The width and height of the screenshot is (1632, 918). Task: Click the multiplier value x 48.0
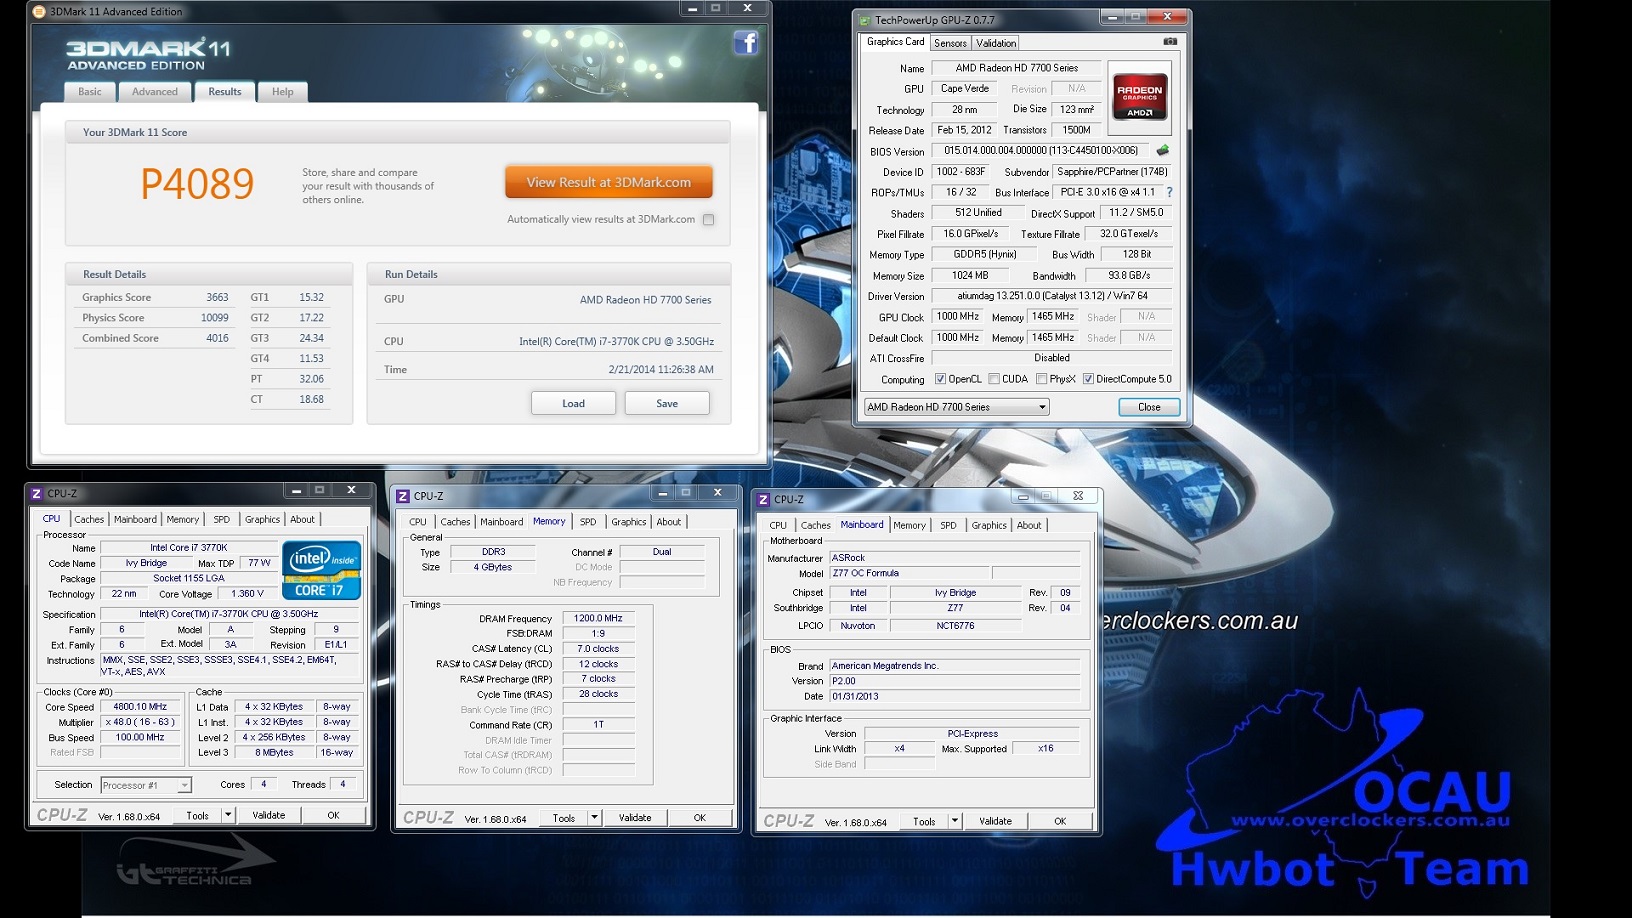140,721
